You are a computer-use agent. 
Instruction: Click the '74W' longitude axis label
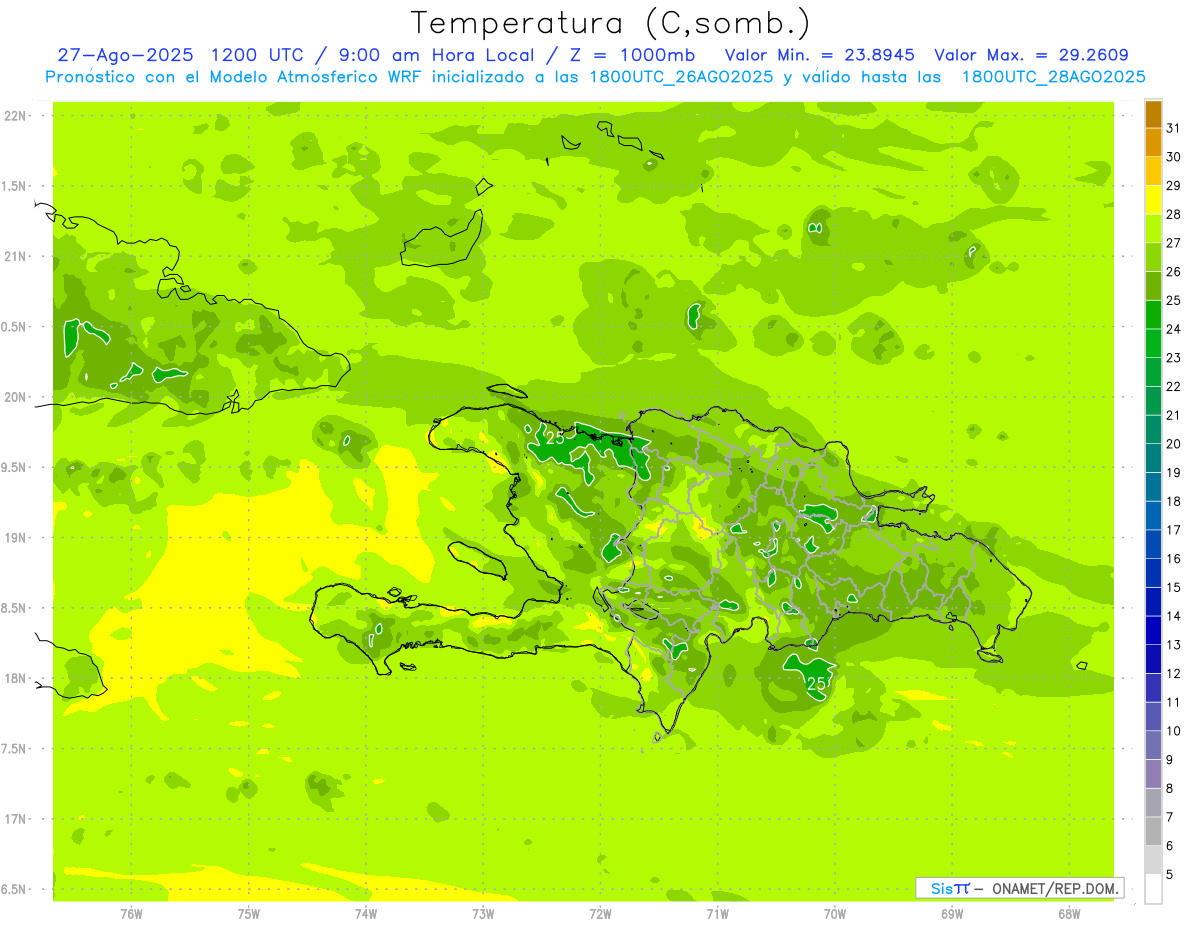pyautogui.click(x=365, y=913)
